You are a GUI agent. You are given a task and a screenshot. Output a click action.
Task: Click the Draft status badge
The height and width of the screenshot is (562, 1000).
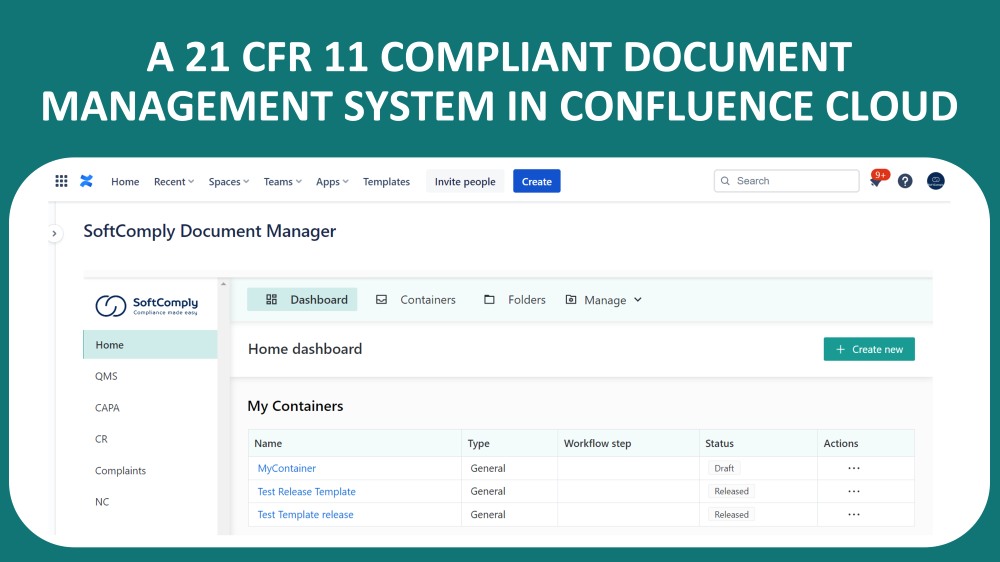point(724,468)
